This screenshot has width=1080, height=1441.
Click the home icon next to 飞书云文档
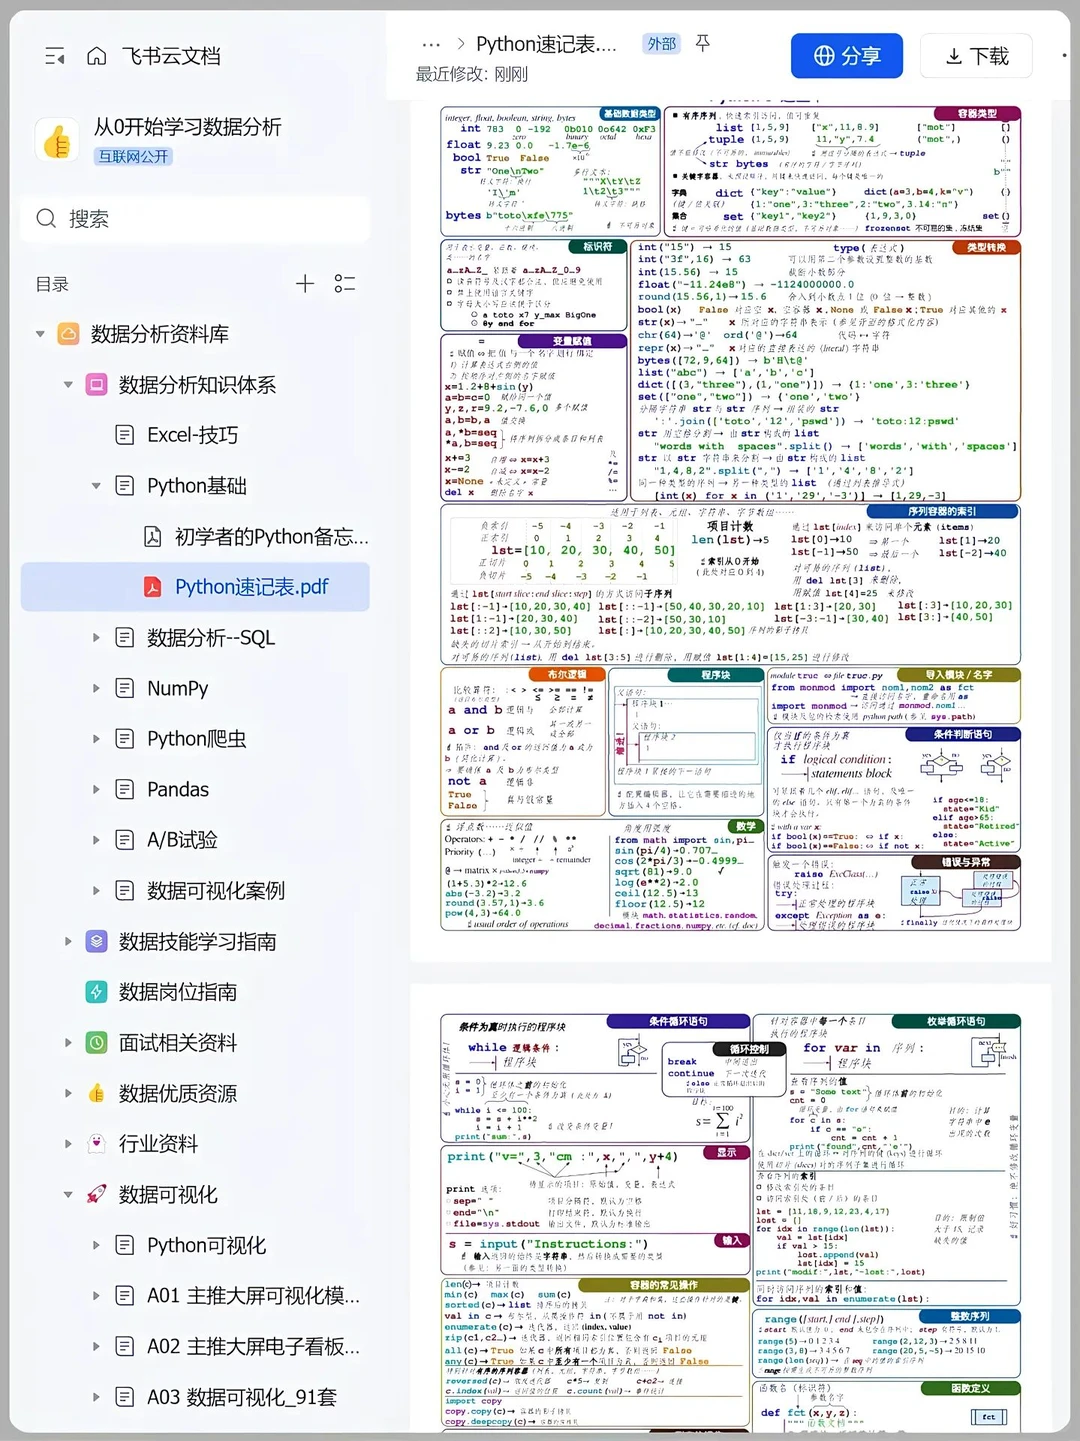(x=96, y=57)
